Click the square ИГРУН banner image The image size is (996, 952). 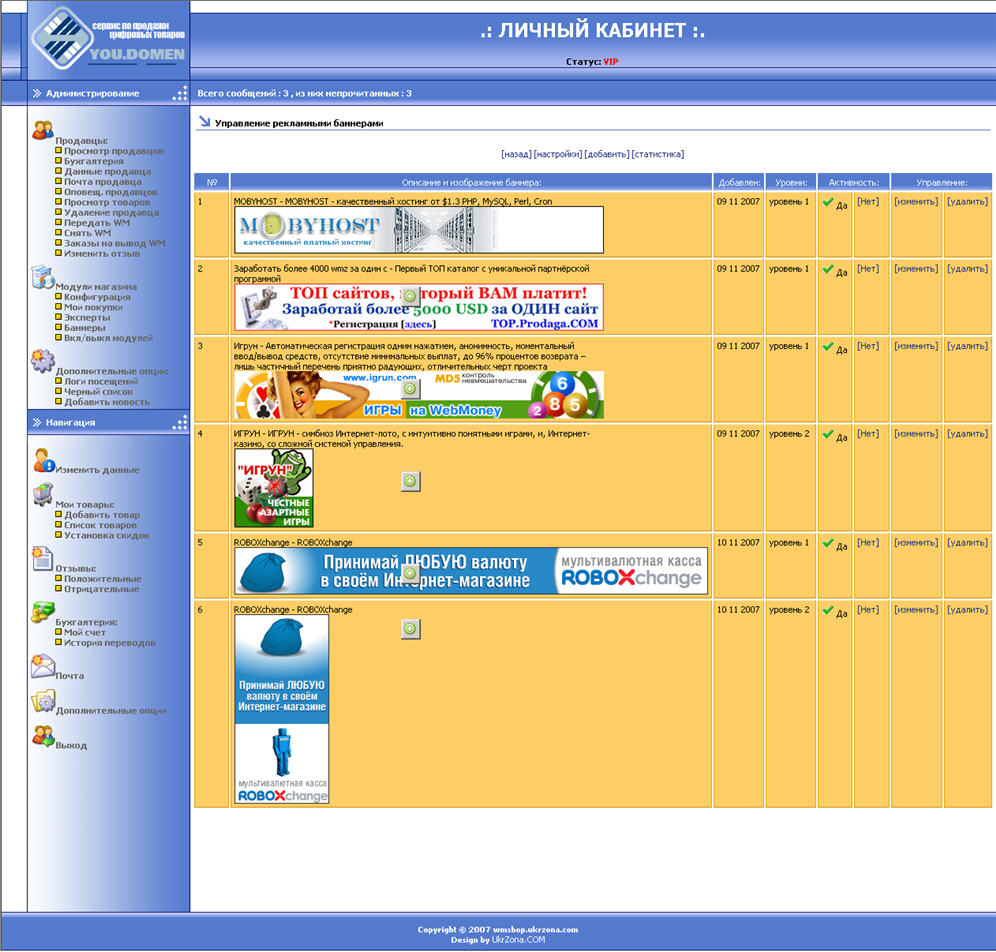[274, 488]
